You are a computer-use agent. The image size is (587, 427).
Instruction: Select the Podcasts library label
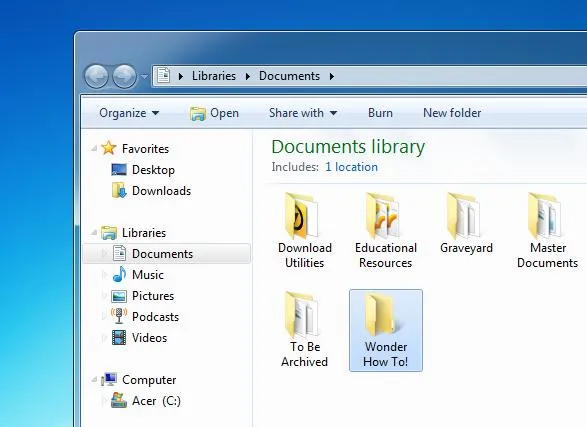click(155, 317)
